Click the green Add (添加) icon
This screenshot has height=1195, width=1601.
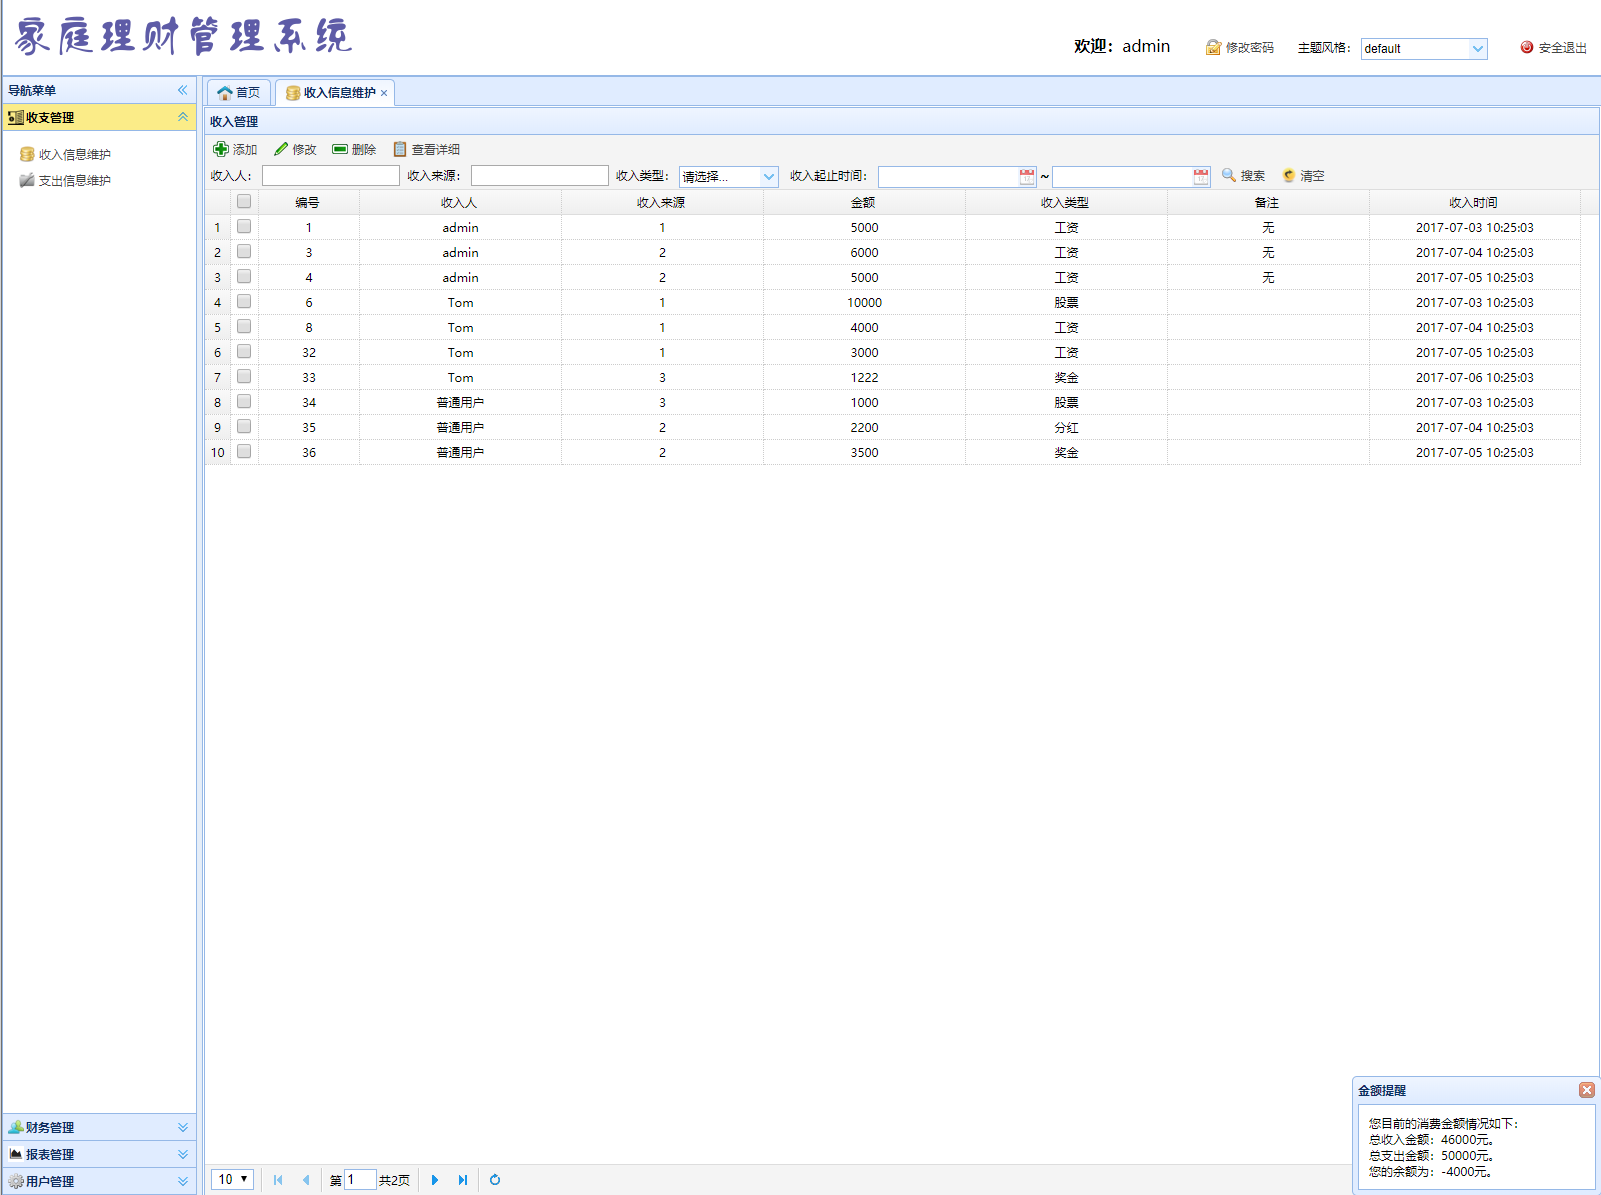tap(221, 149)
